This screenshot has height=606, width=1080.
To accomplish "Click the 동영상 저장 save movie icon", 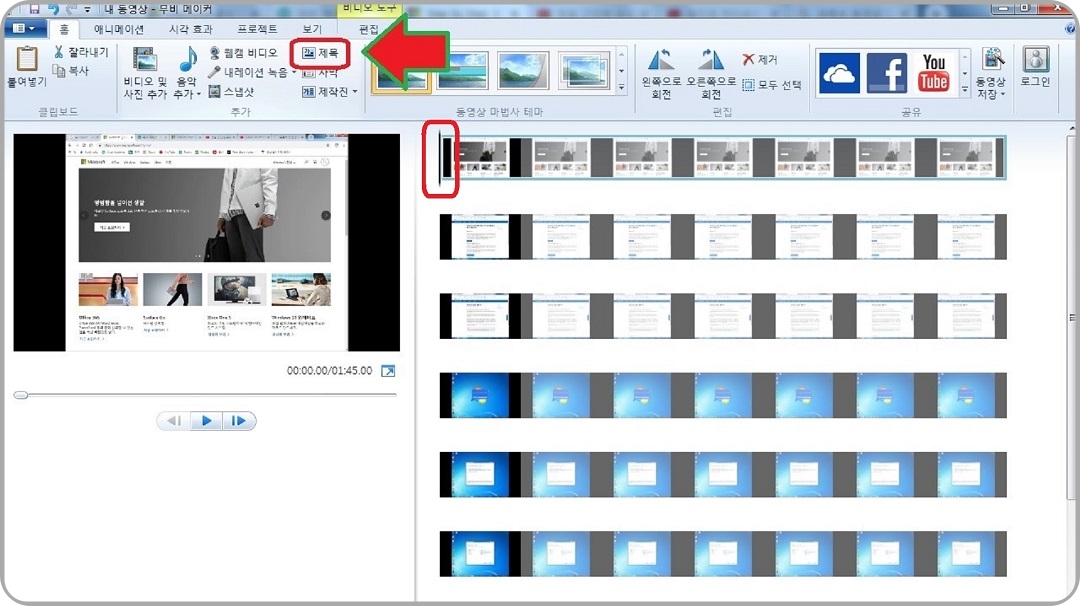I will point(993,61).
